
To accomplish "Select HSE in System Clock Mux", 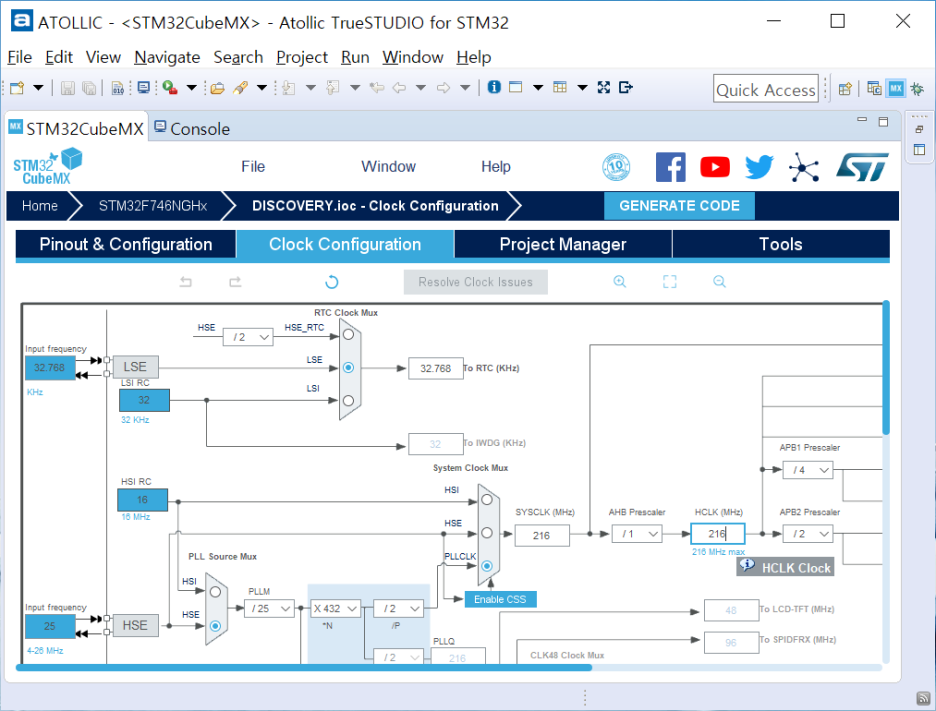I will 487,533.
